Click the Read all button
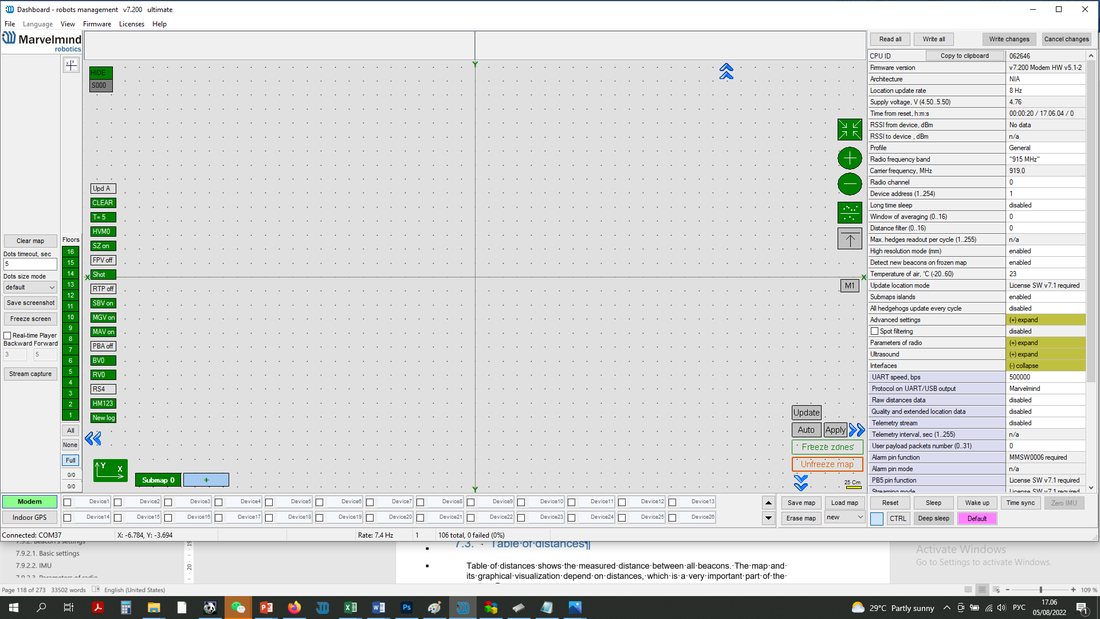Viewport: 1100px width, 619px height. [x=890, y=39]
